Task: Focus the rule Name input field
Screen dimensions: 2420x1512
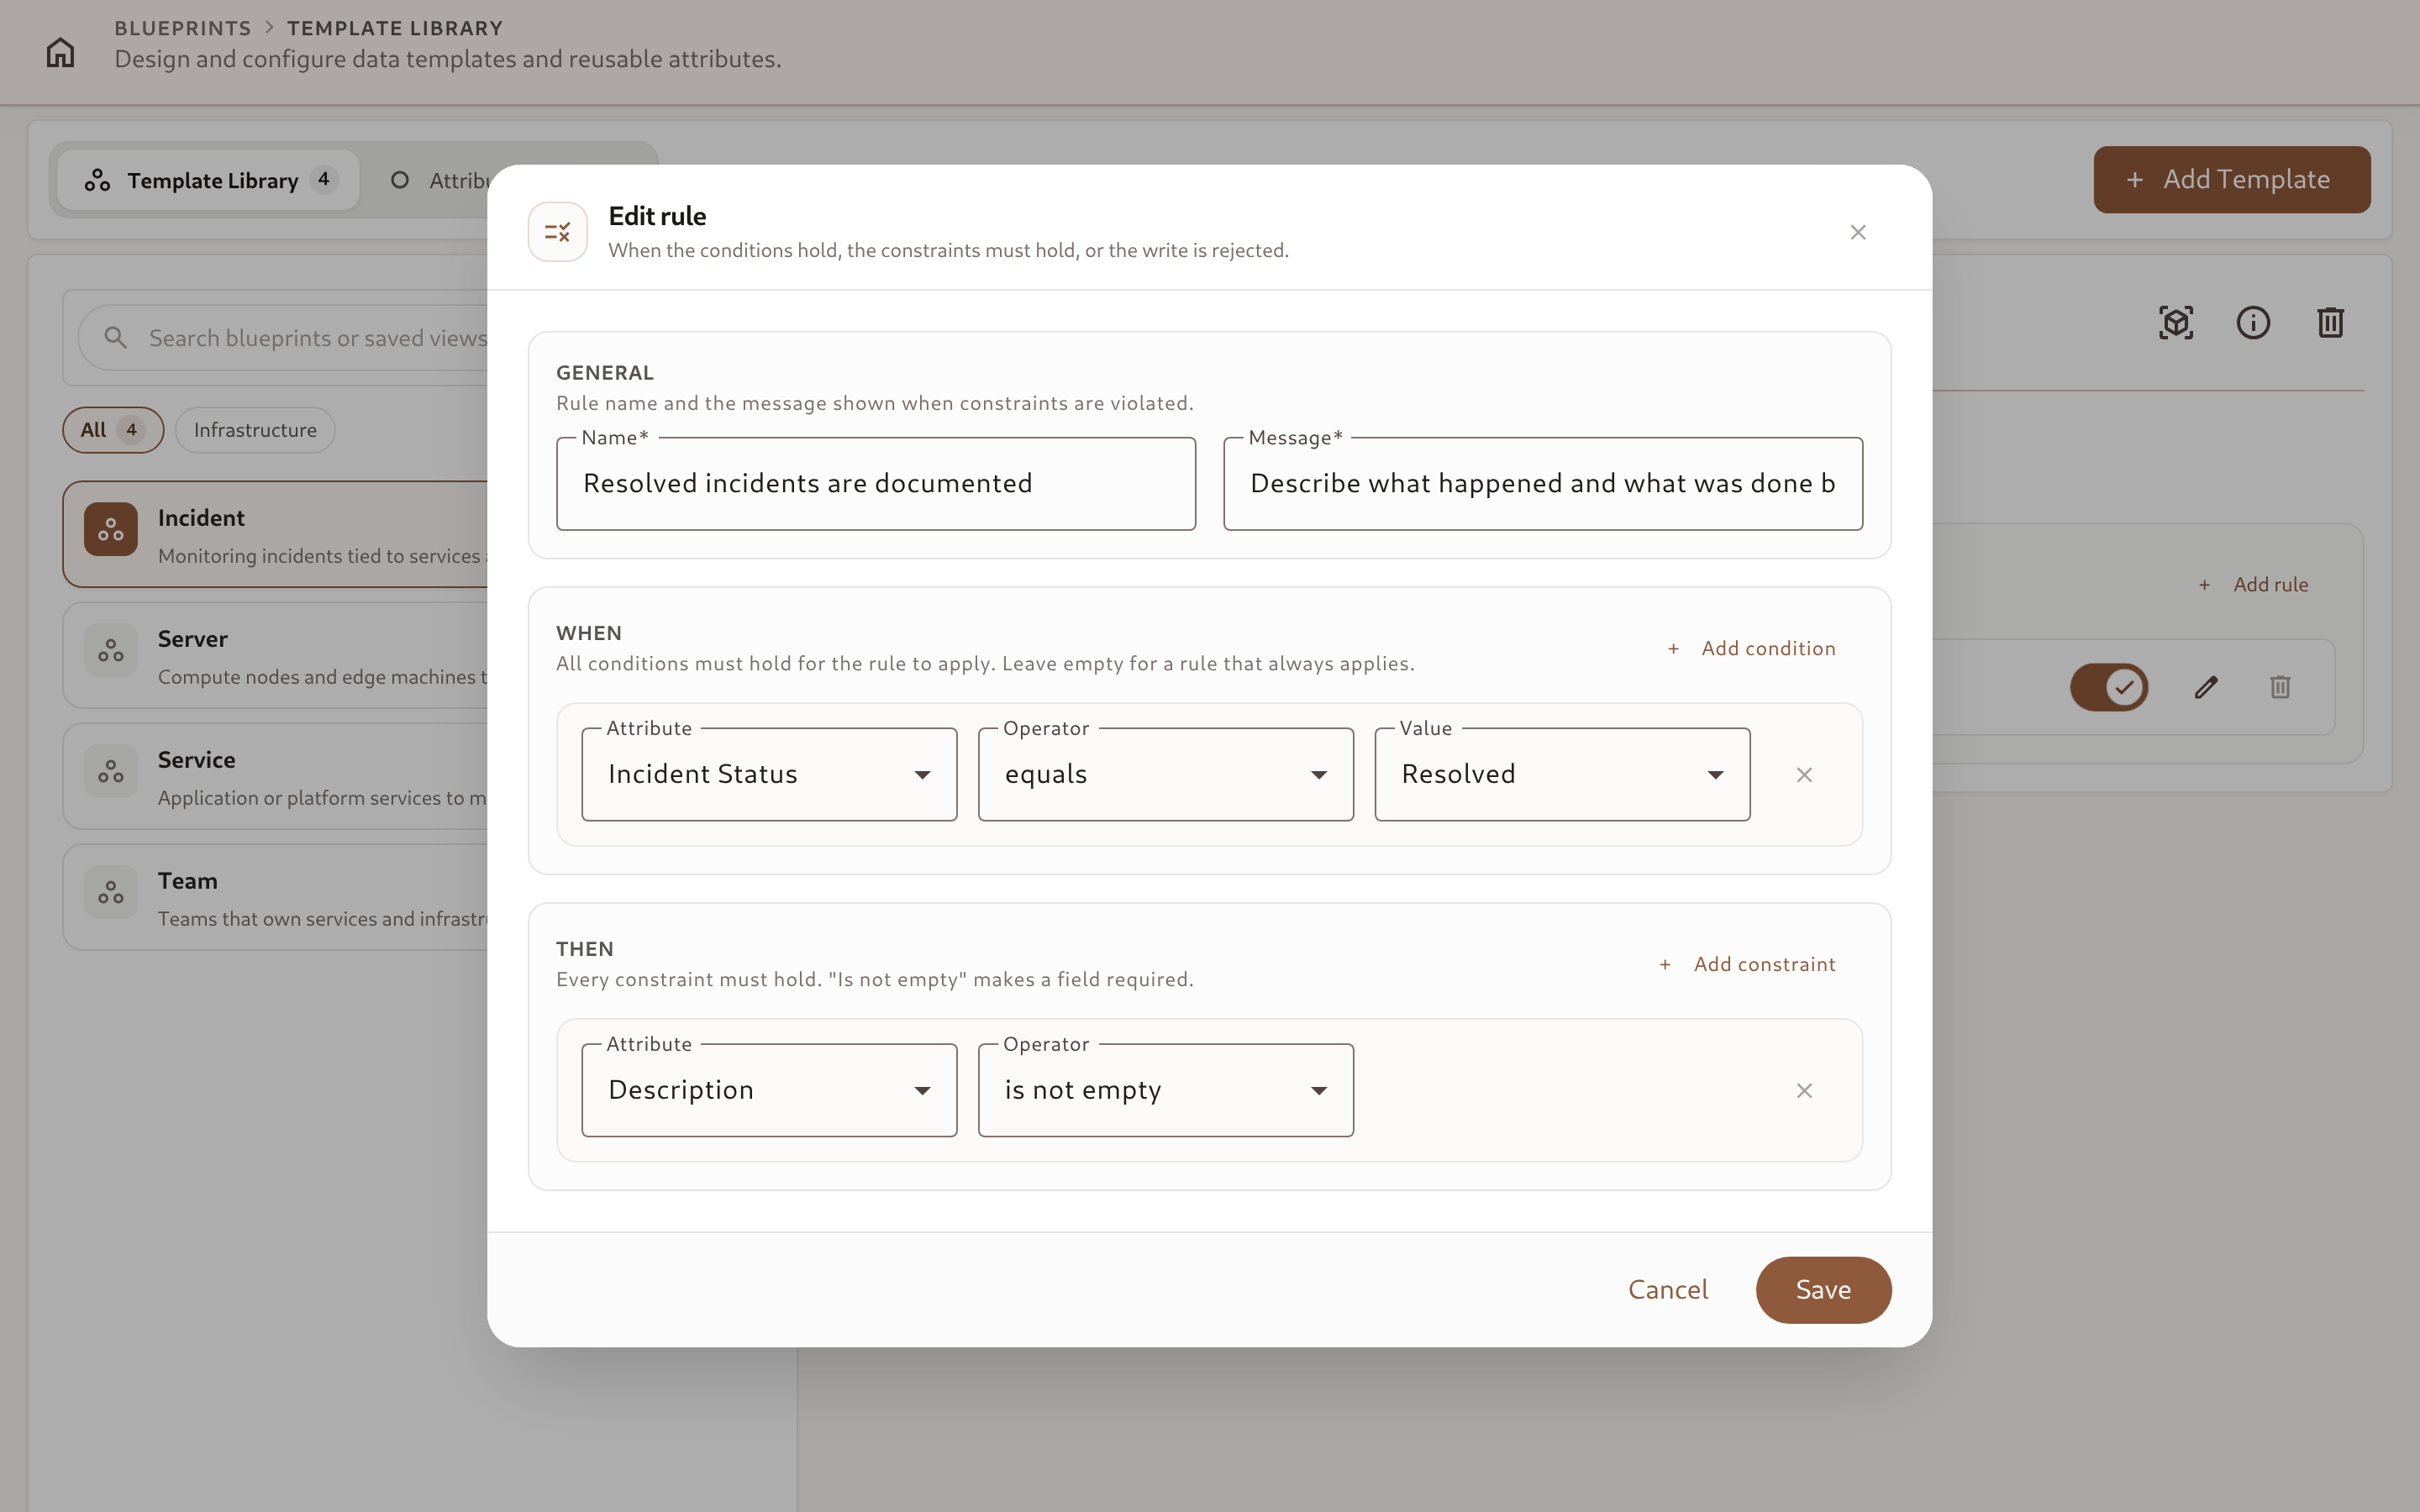Action: [x=876, y=484]
